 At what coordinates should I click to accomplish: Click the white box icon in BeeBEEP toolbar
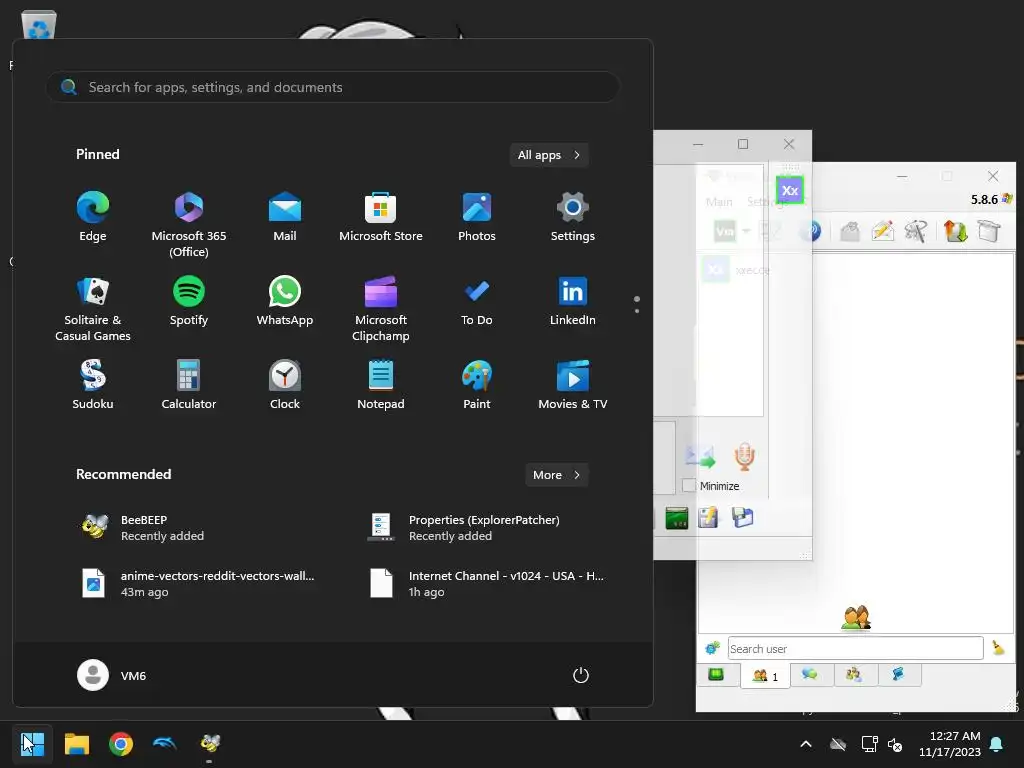pos(989,231)
